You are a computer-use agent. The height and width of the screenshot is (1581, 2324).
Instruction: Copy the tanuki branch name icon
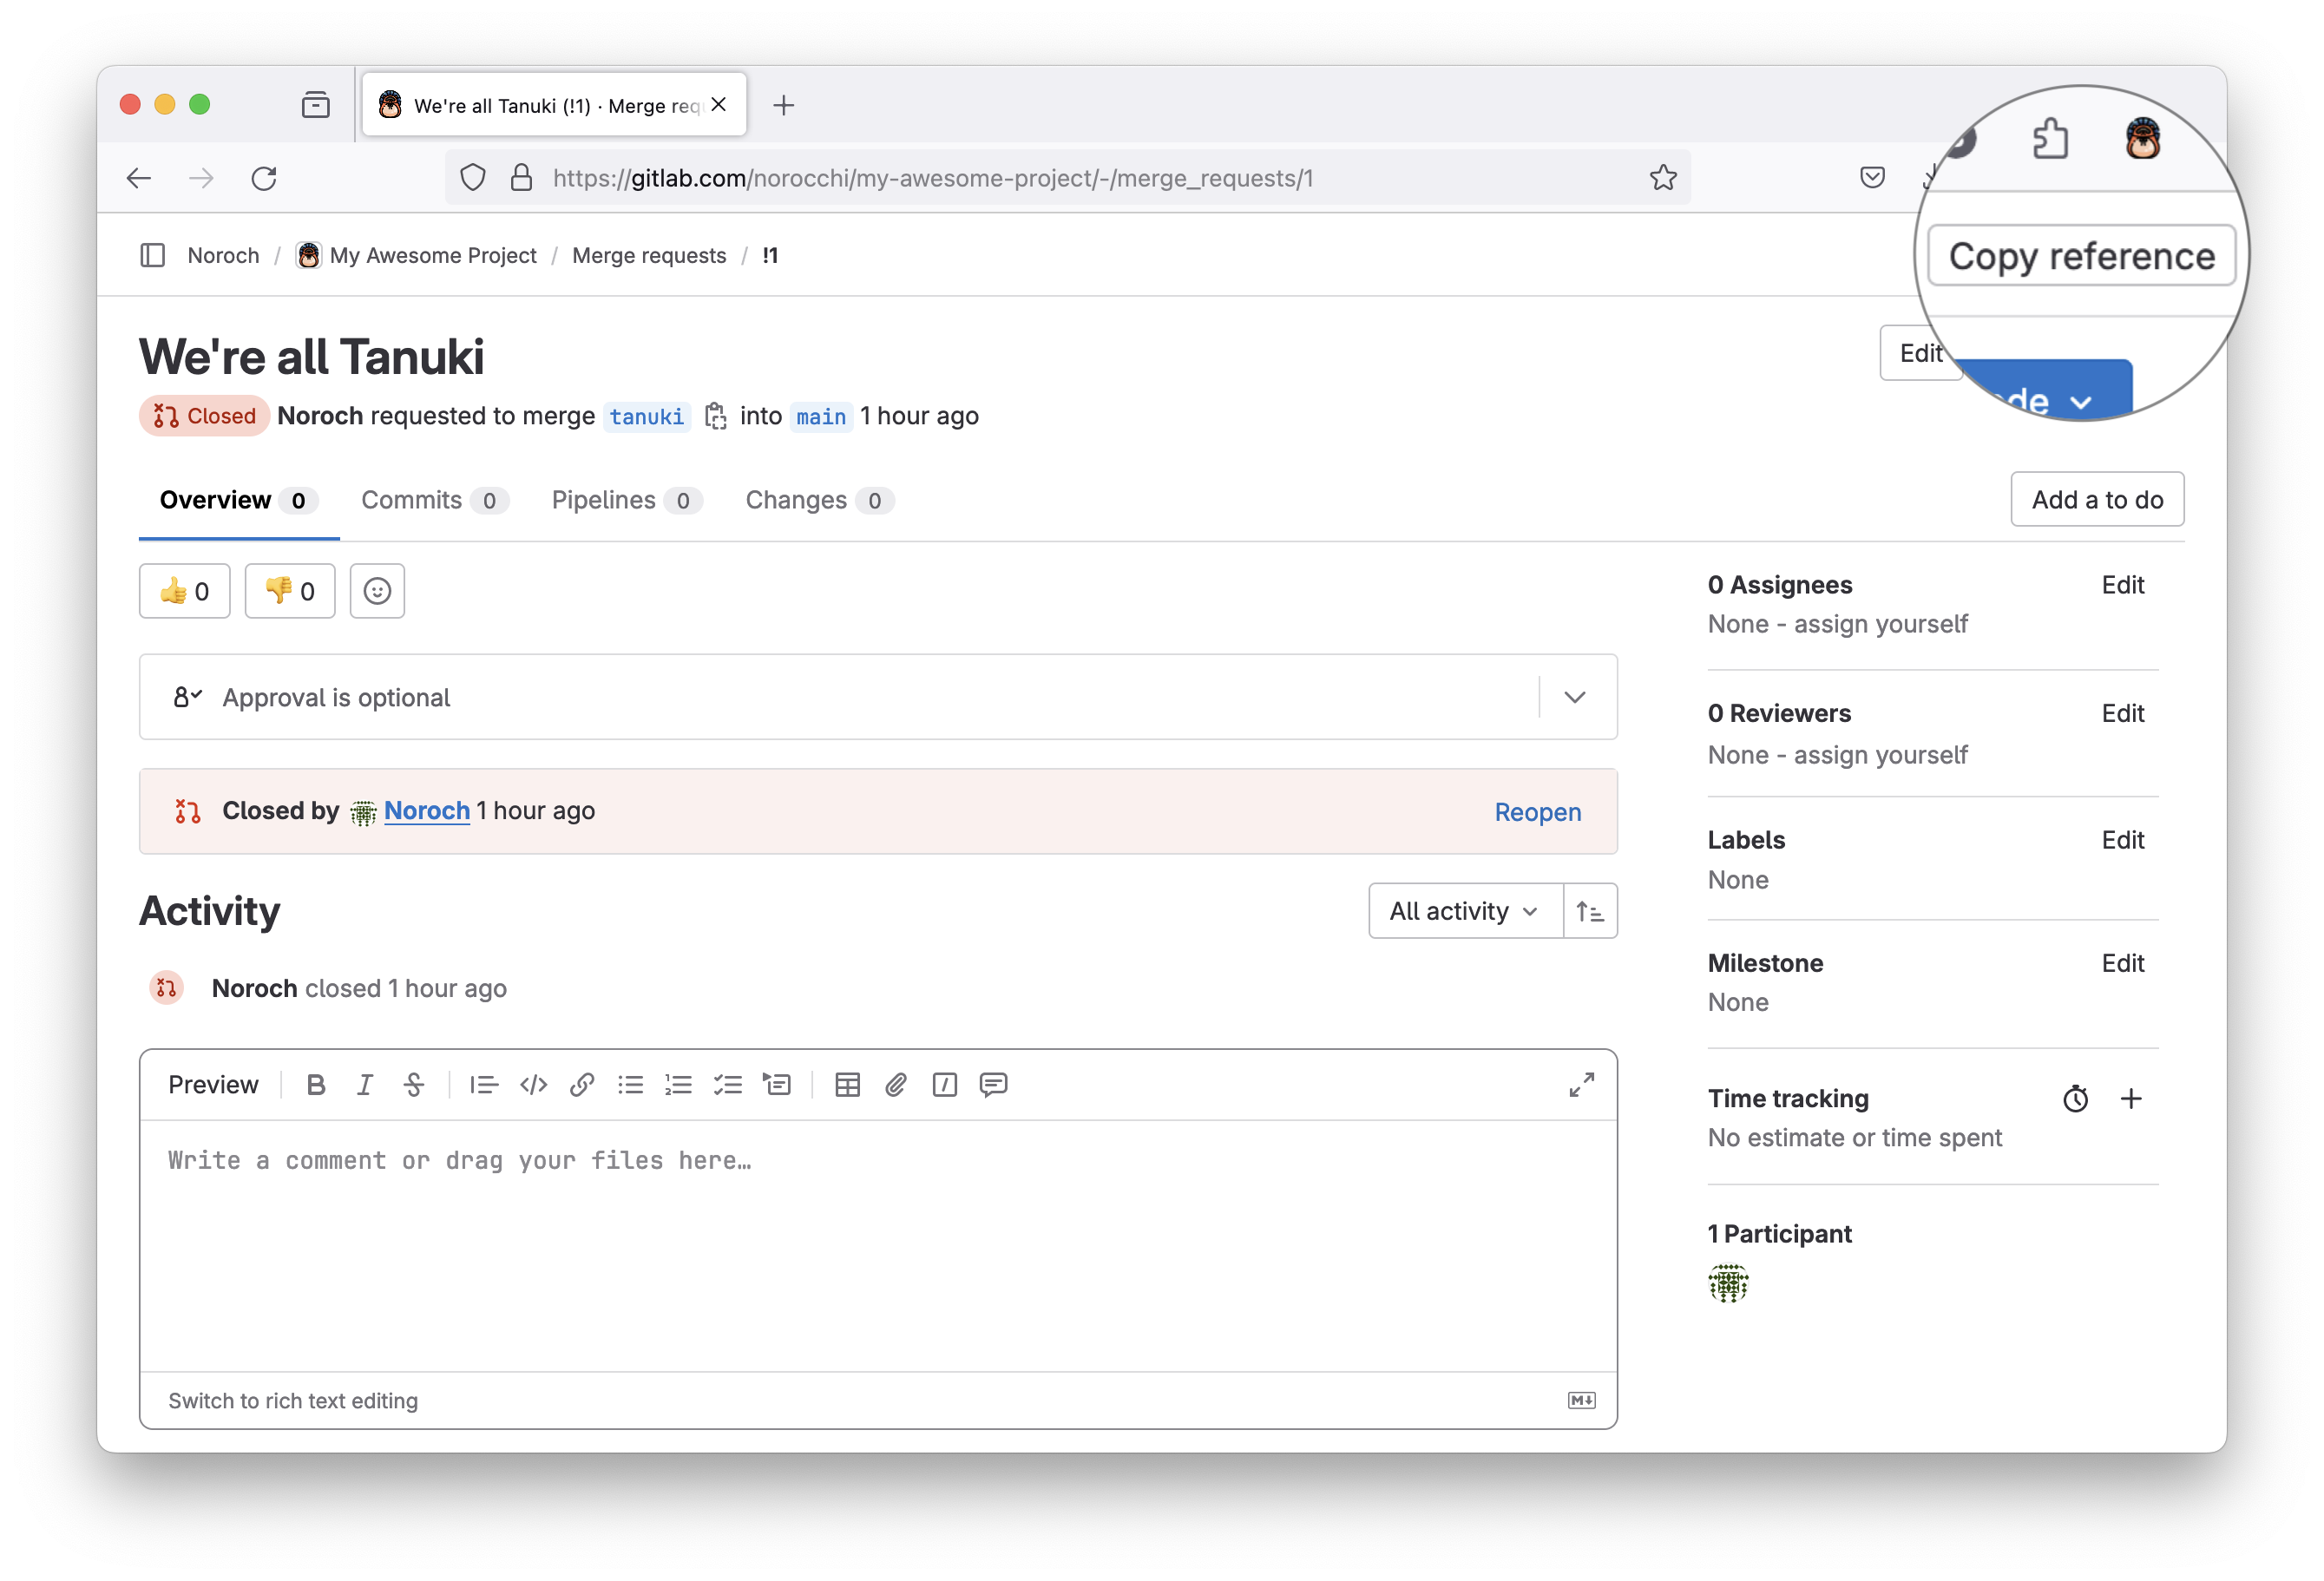coord(715,416)
